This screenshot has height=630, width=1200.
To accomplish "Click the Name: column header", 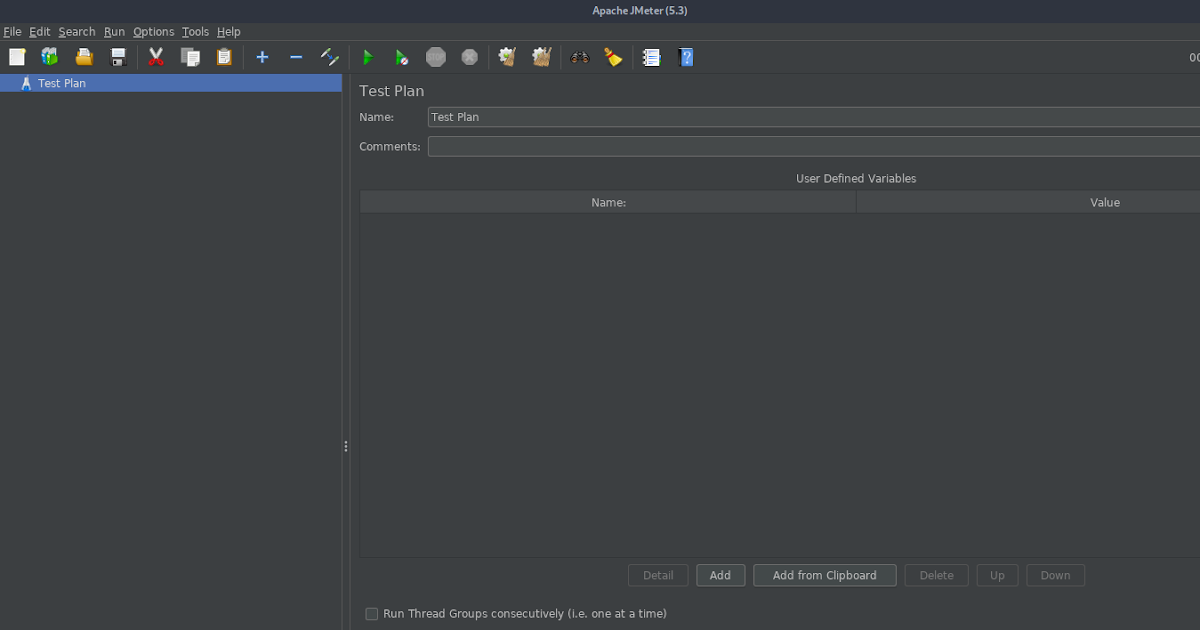I will (608, 202).
